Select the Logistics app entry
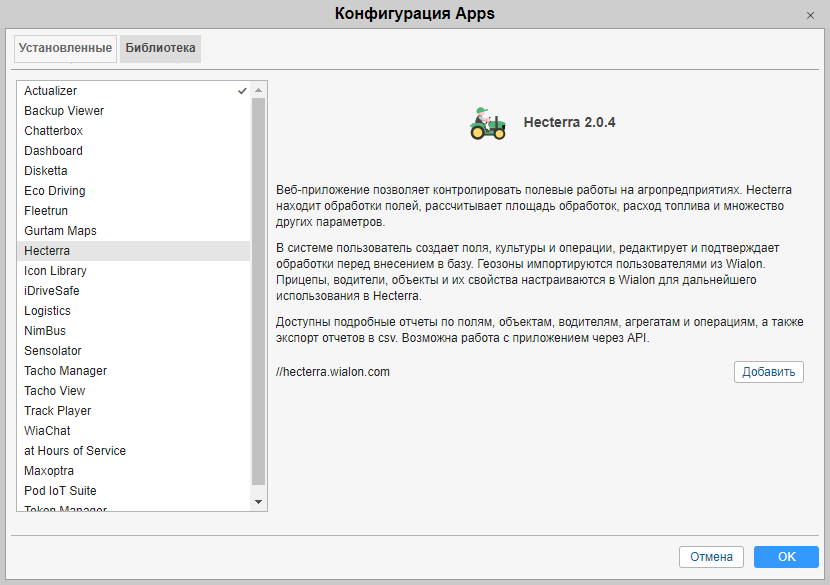This screenshot has height=585, width=830. click(133, 311)
